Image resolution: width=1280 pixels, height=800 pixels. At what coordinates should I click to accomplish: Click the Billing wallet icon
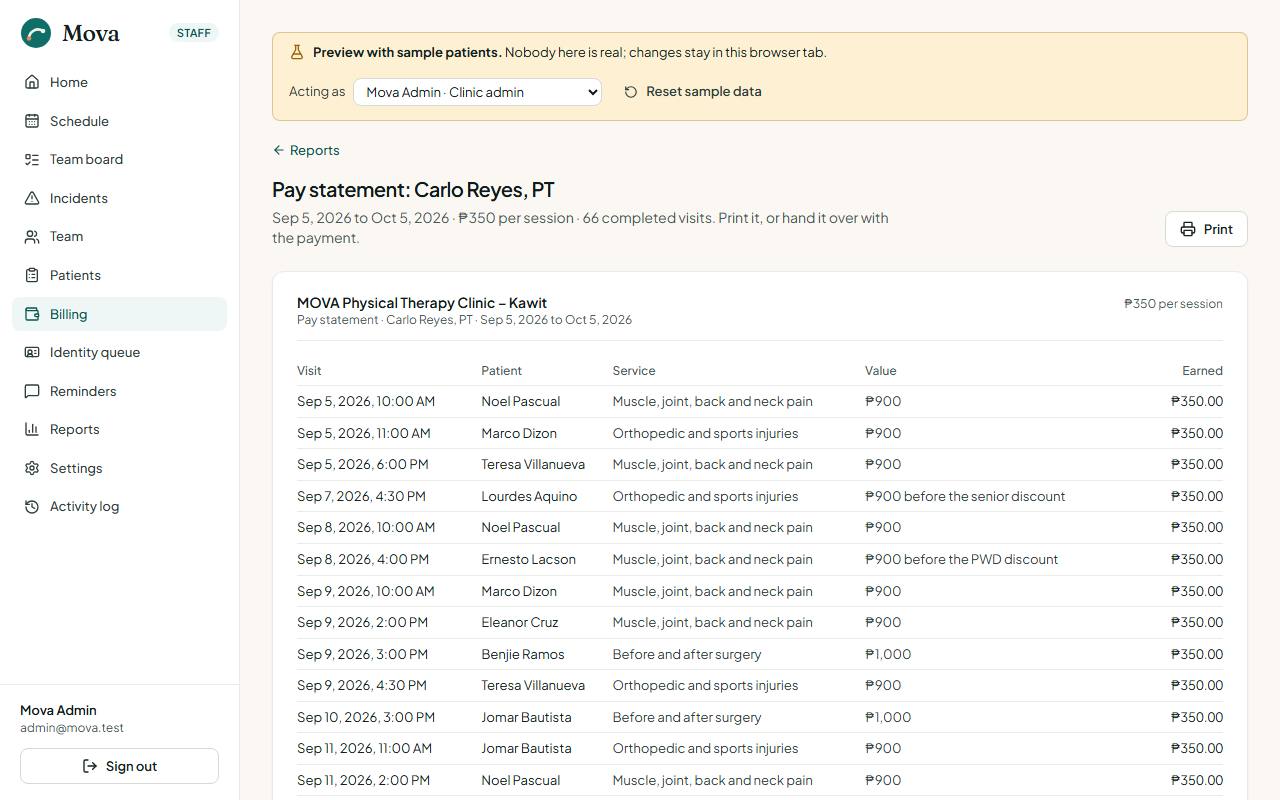[32, 314]
